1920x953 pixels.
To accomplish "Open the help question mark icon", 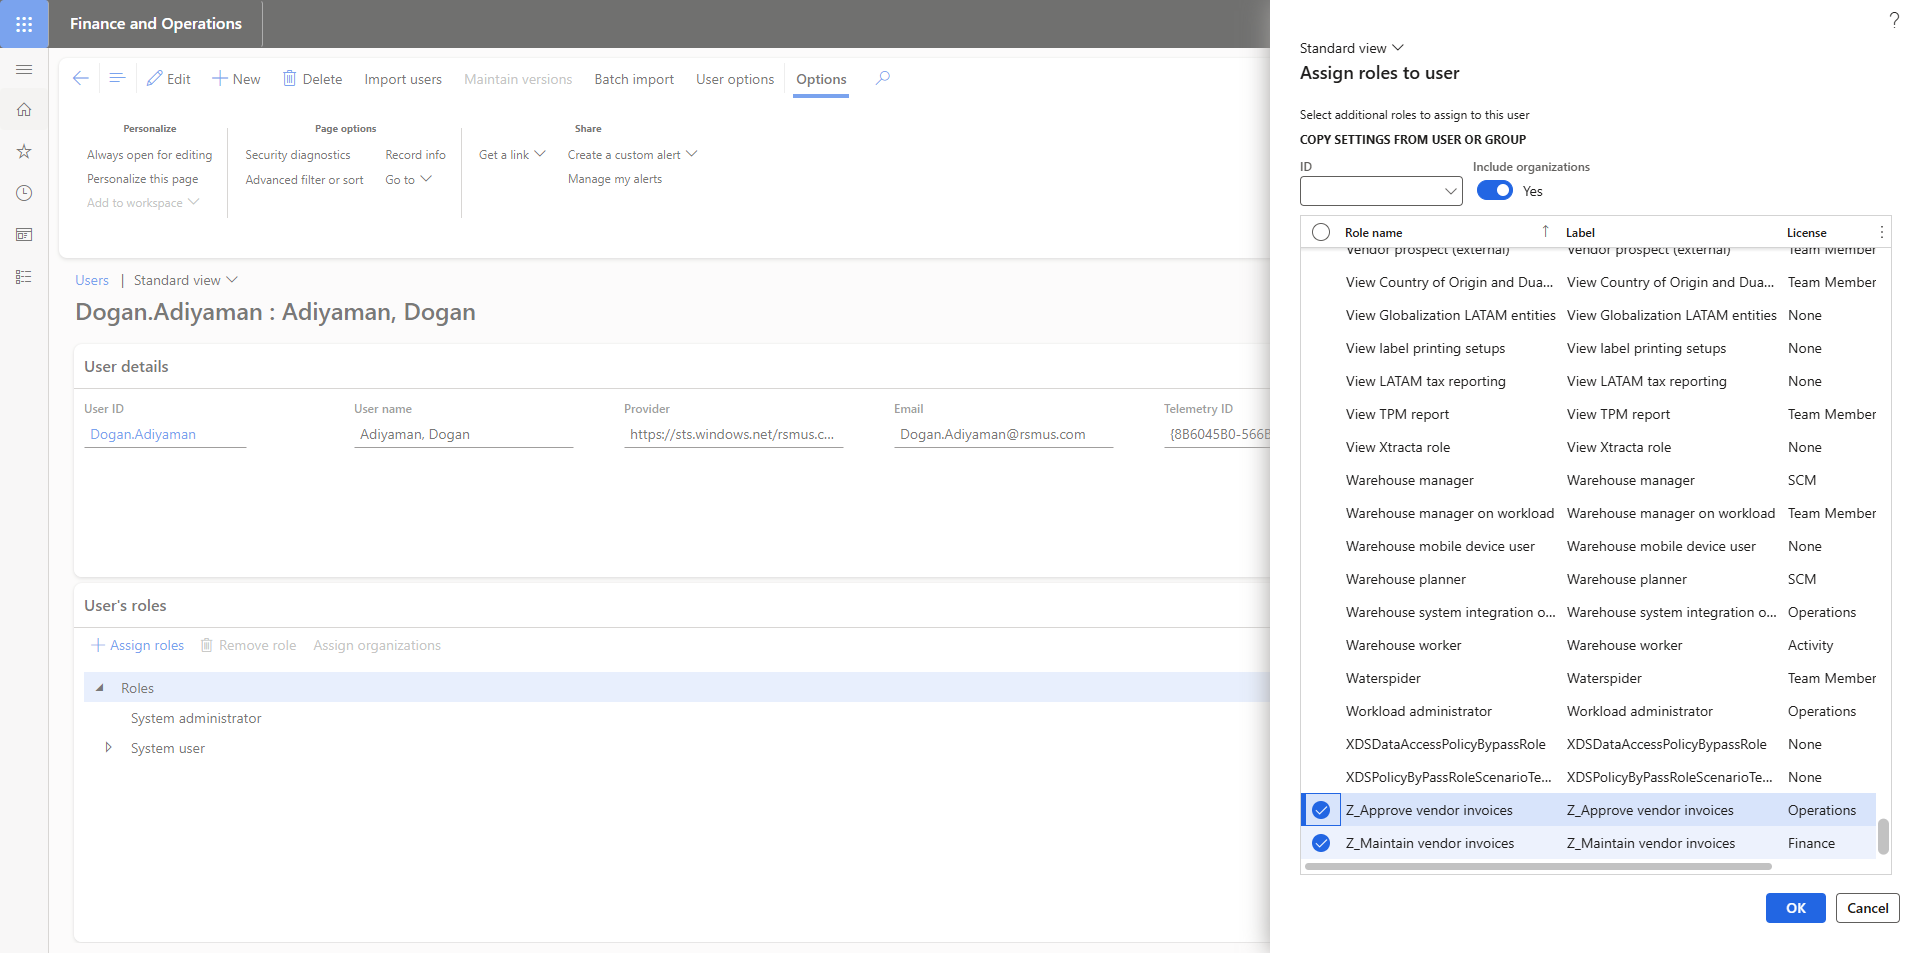I will pyautogui.click(x=1893, y=20).
